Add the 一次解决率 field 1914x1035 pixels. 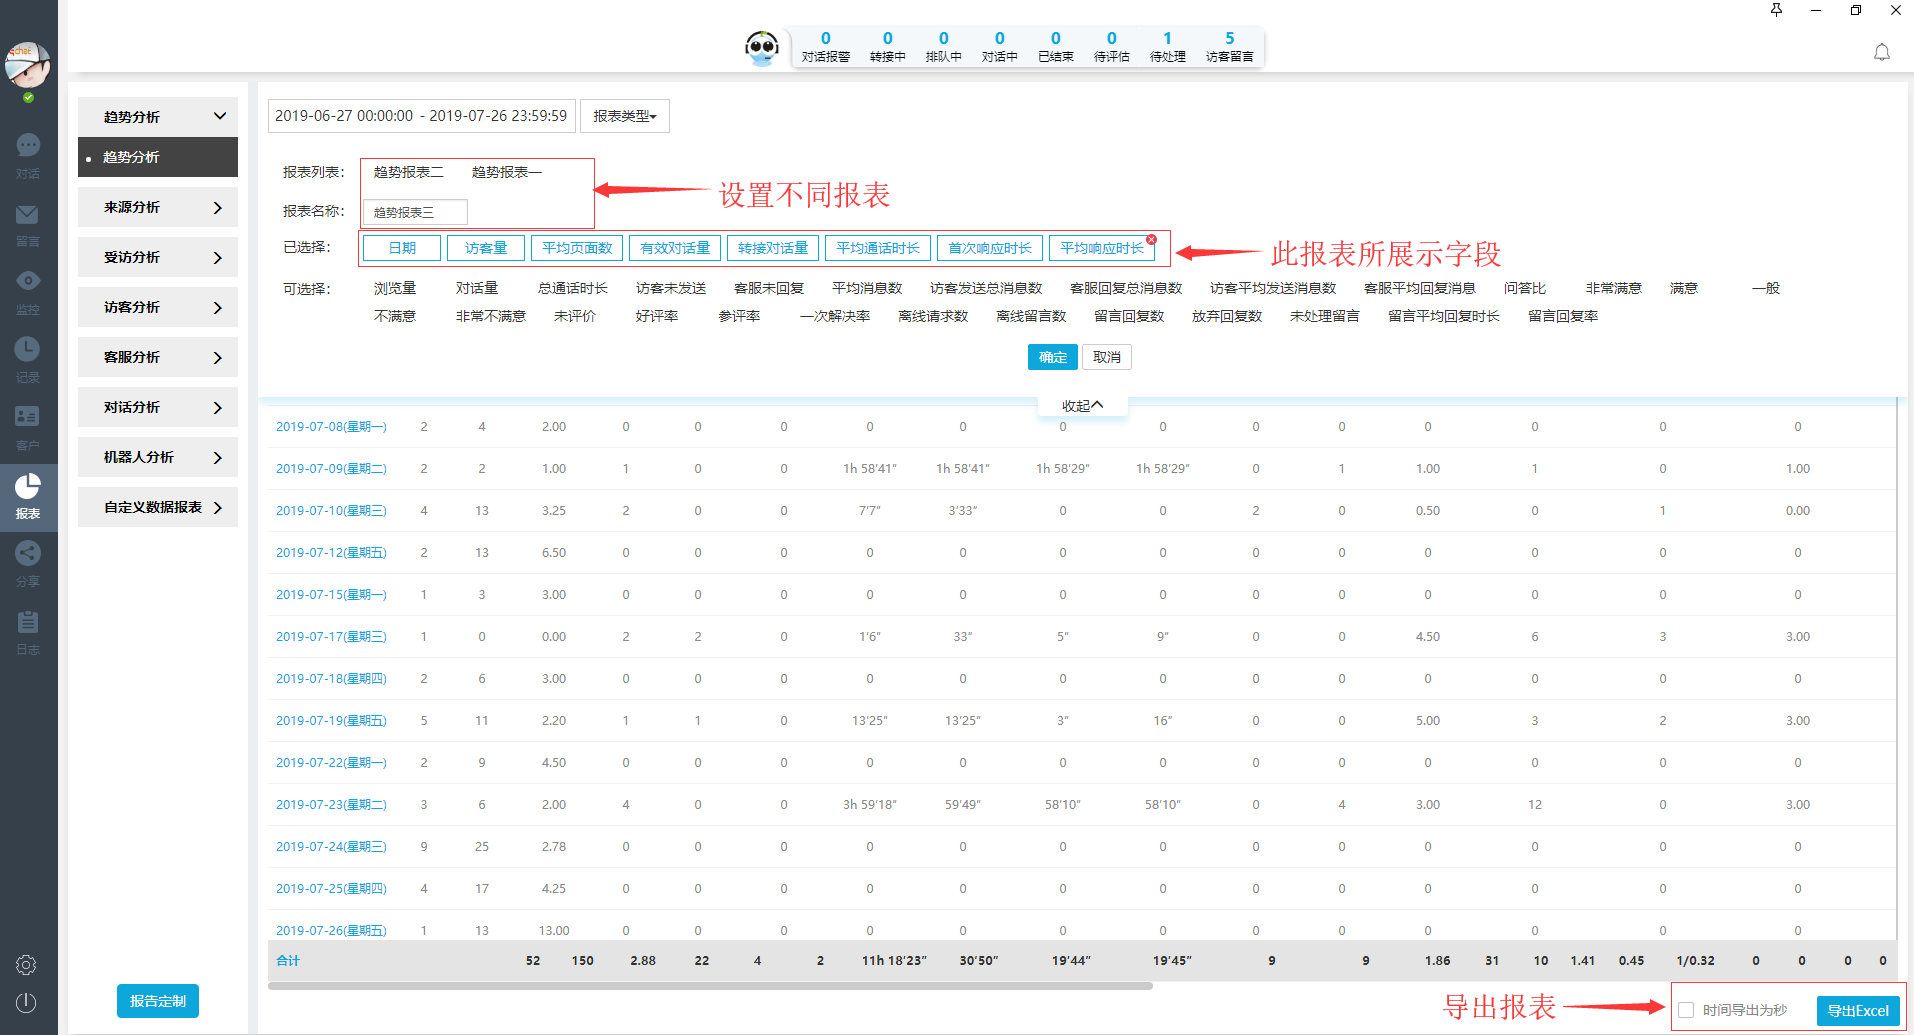click(x=835, y=316)
